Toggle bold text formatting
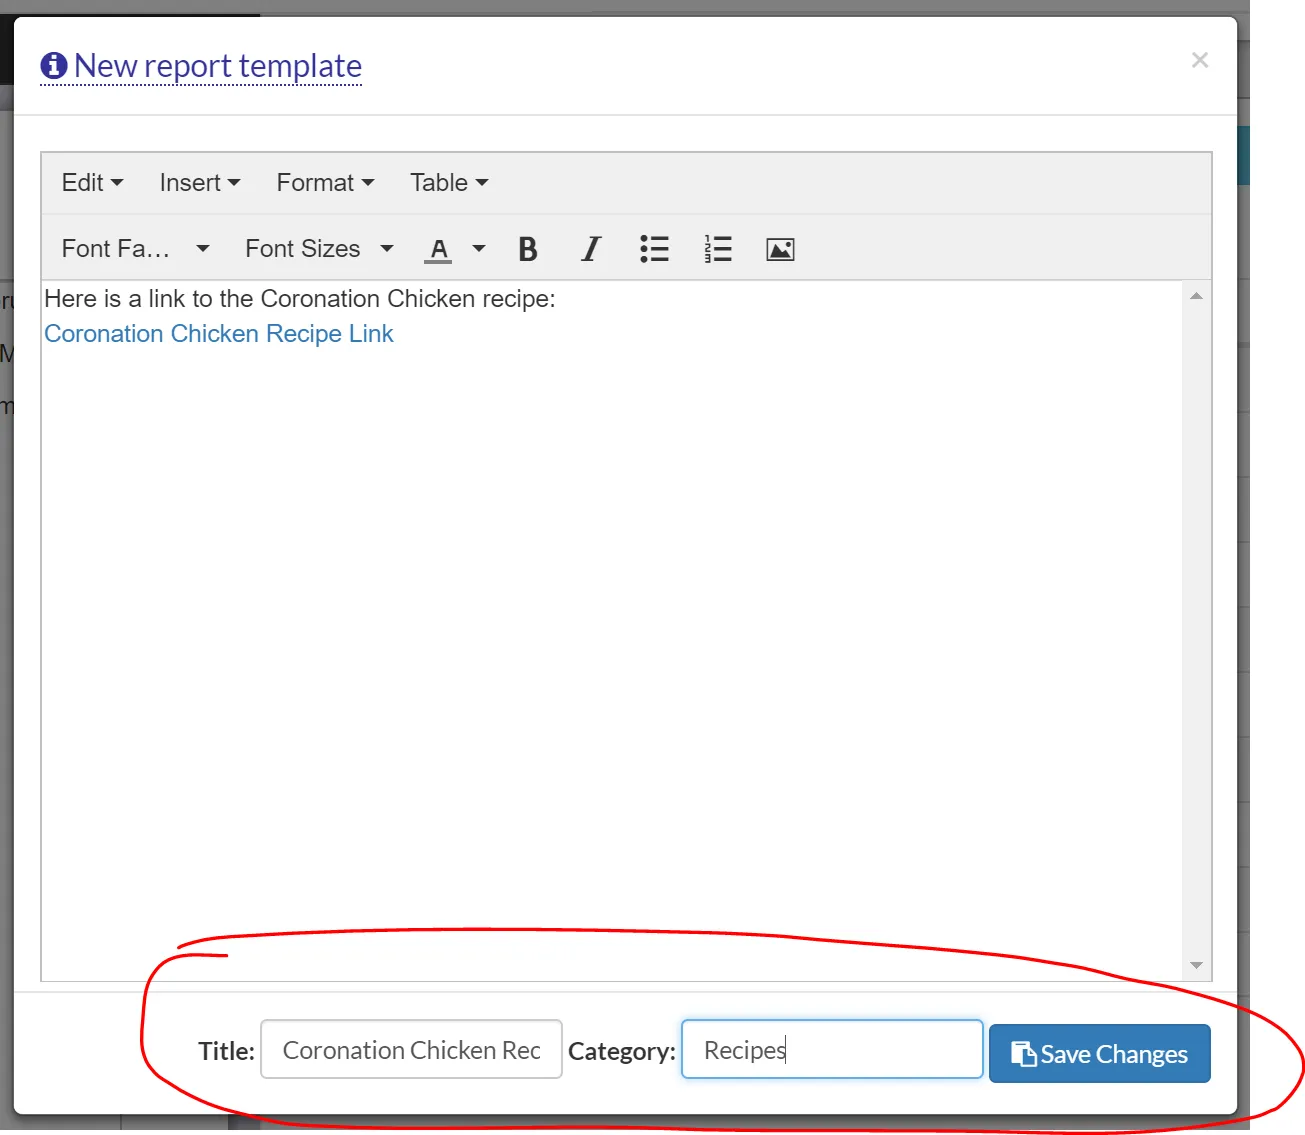 tap(528, 249)
